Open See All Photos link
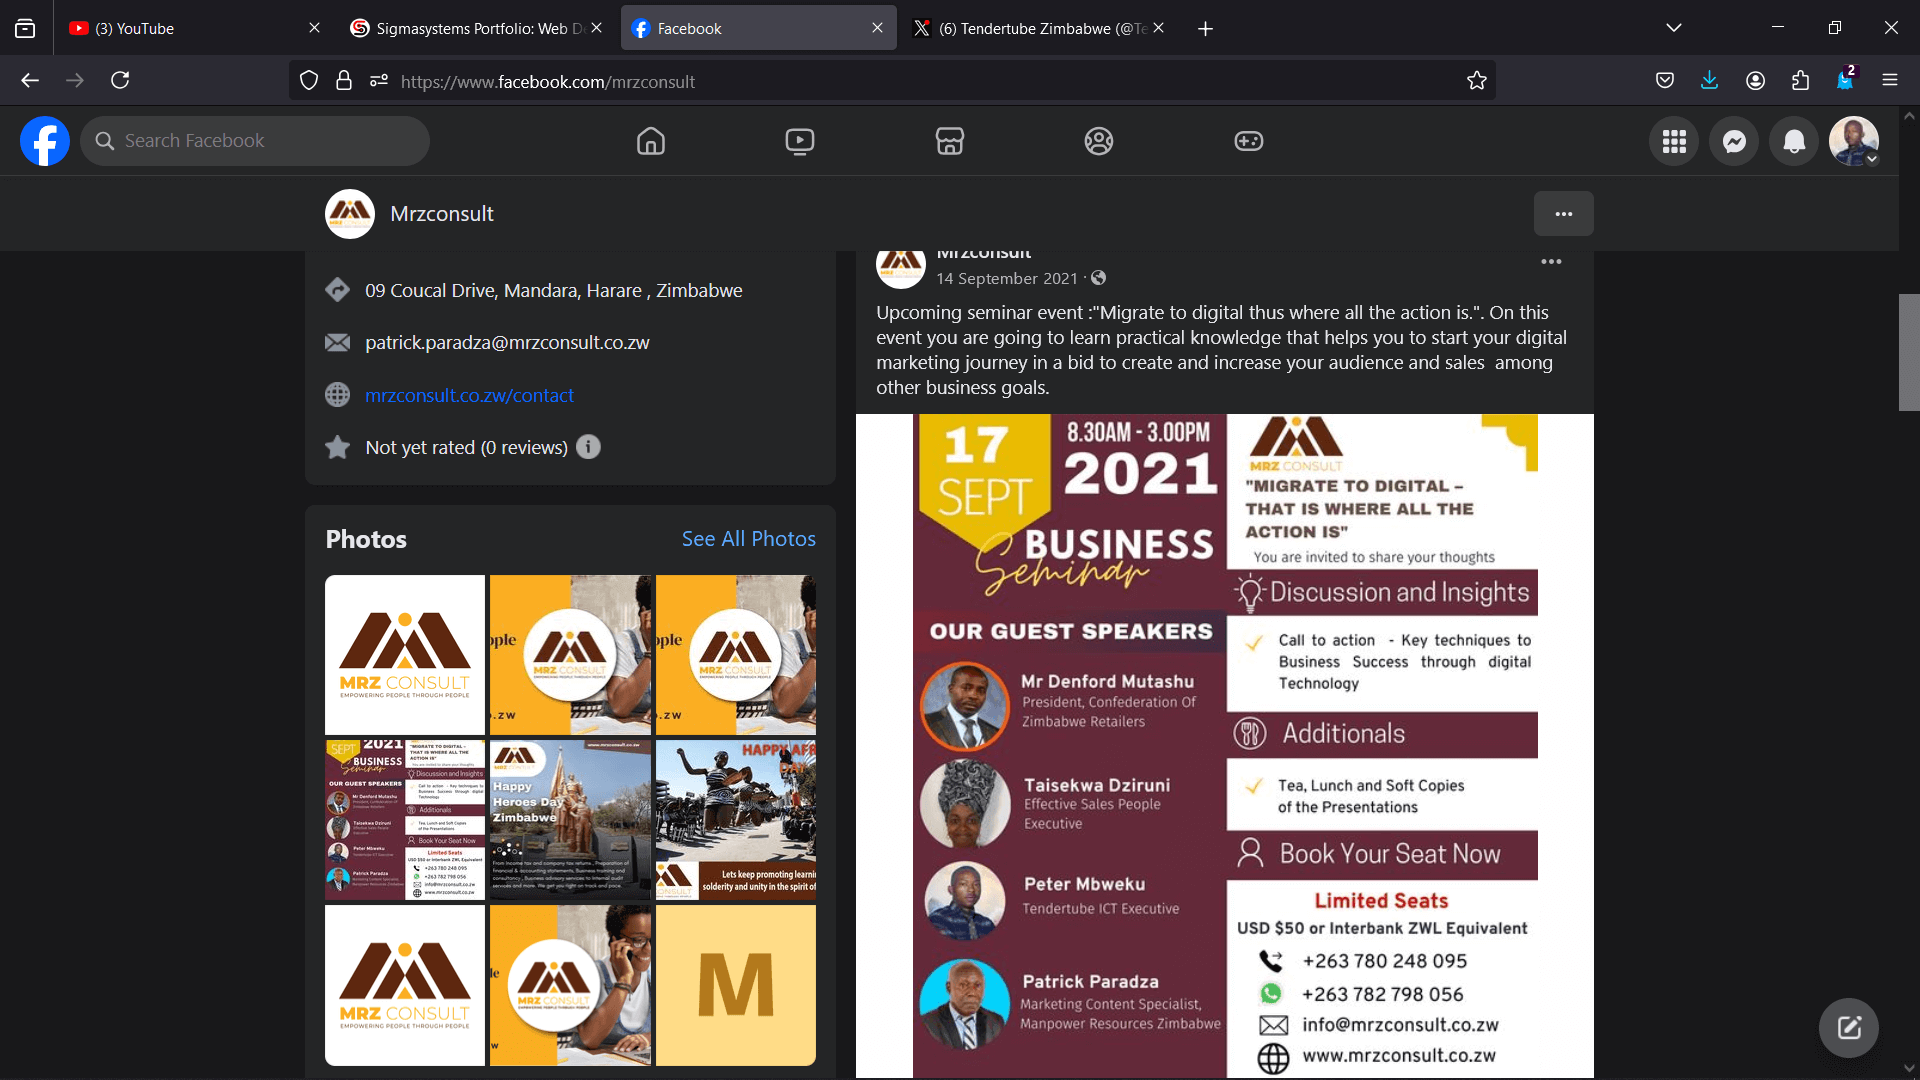The height and width of the screenshot is (1080, 1920). pyautogui.click(x=748, y=539)
